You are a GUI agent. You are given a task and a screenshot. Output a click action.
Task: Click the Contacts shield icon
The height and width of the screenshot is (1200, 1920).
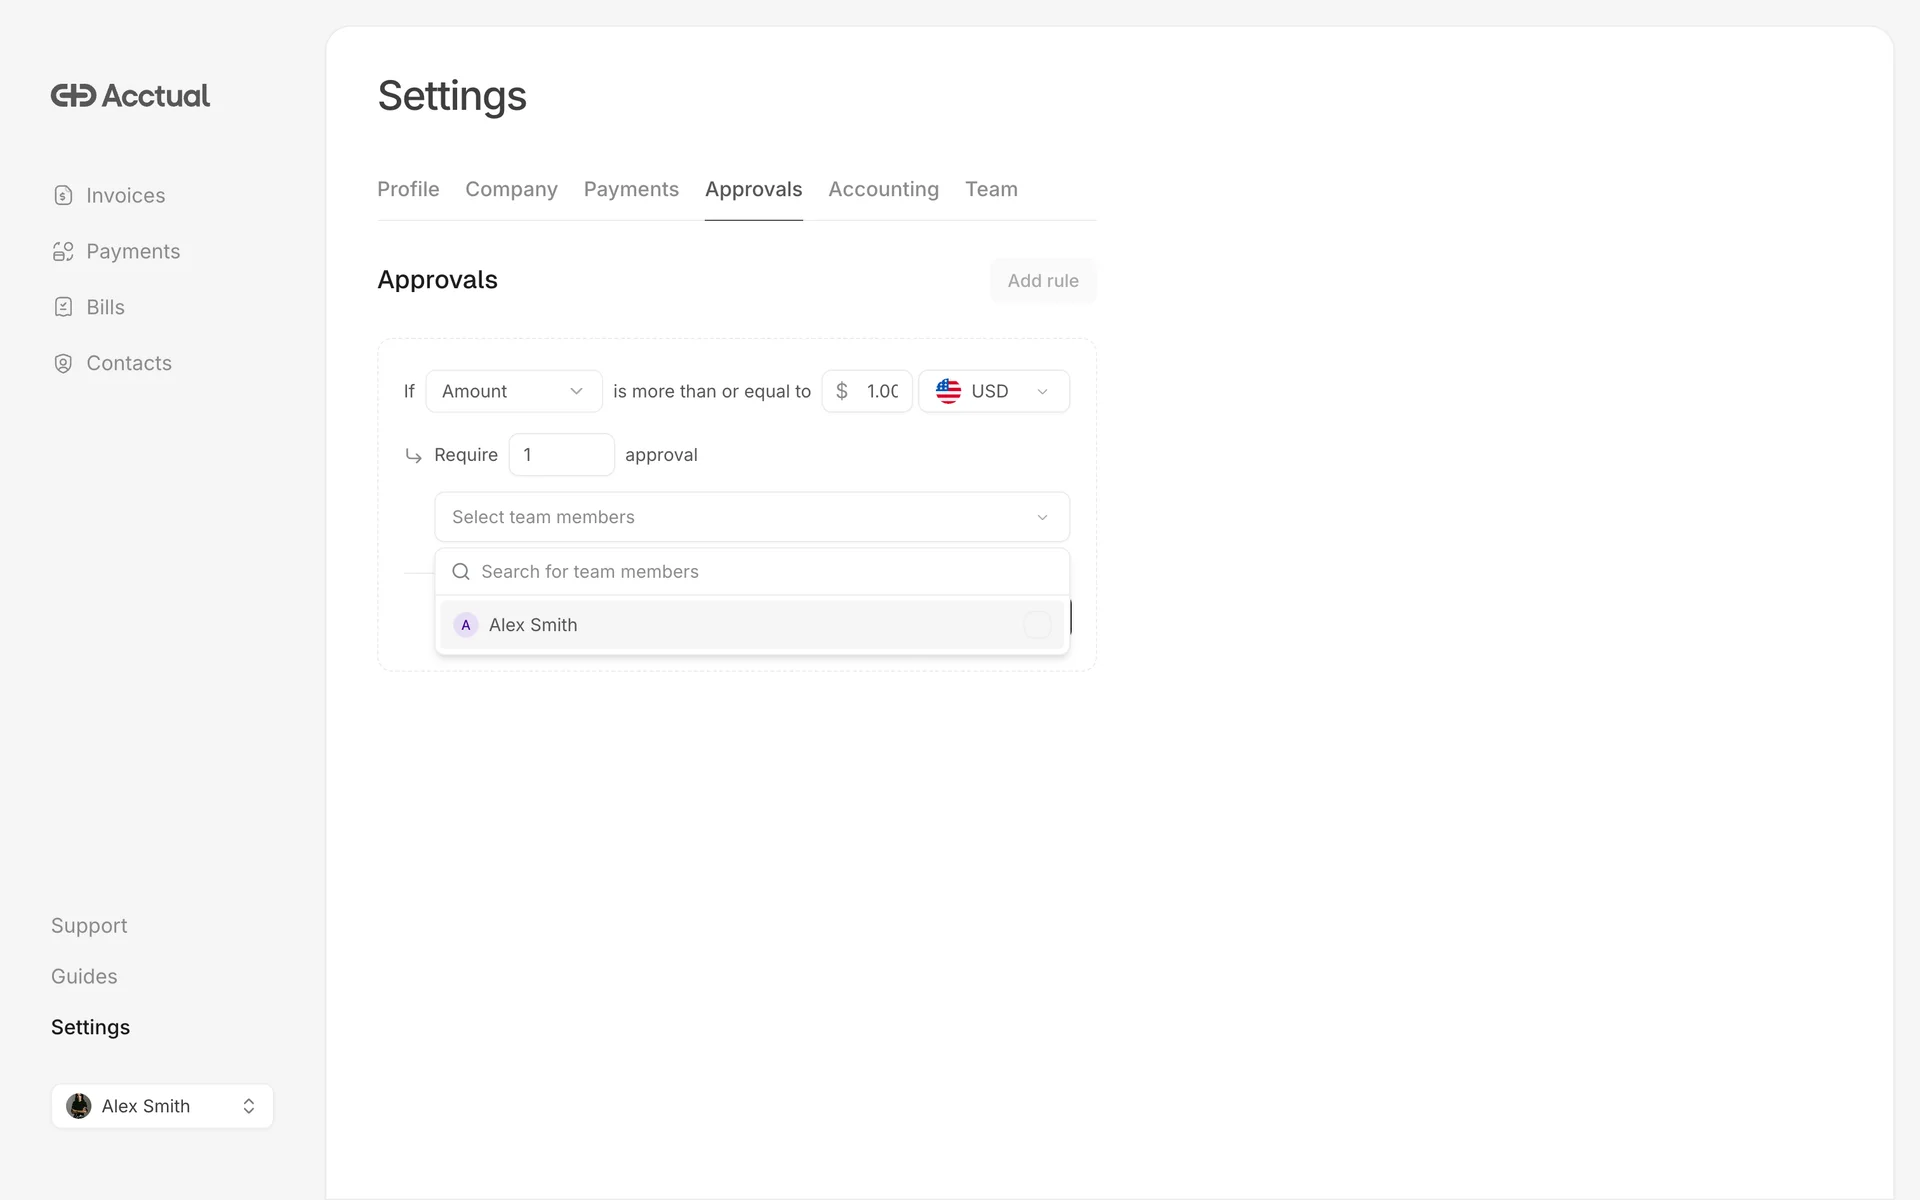click(x=63, y=363)
